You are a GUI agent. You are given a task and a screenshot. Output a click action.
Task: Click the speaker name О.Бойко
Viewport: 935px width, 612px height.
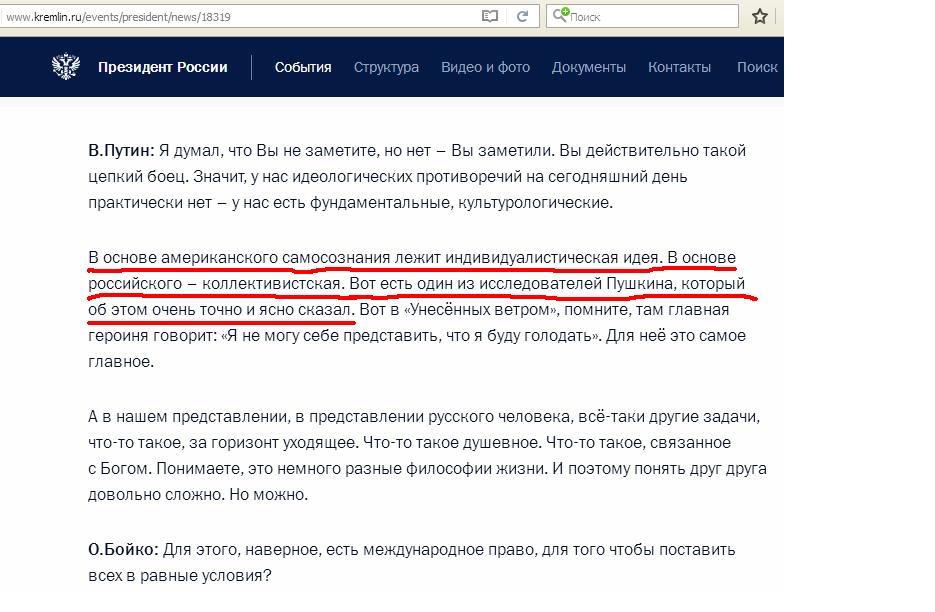pyautogui.click(x=122, y=550)
